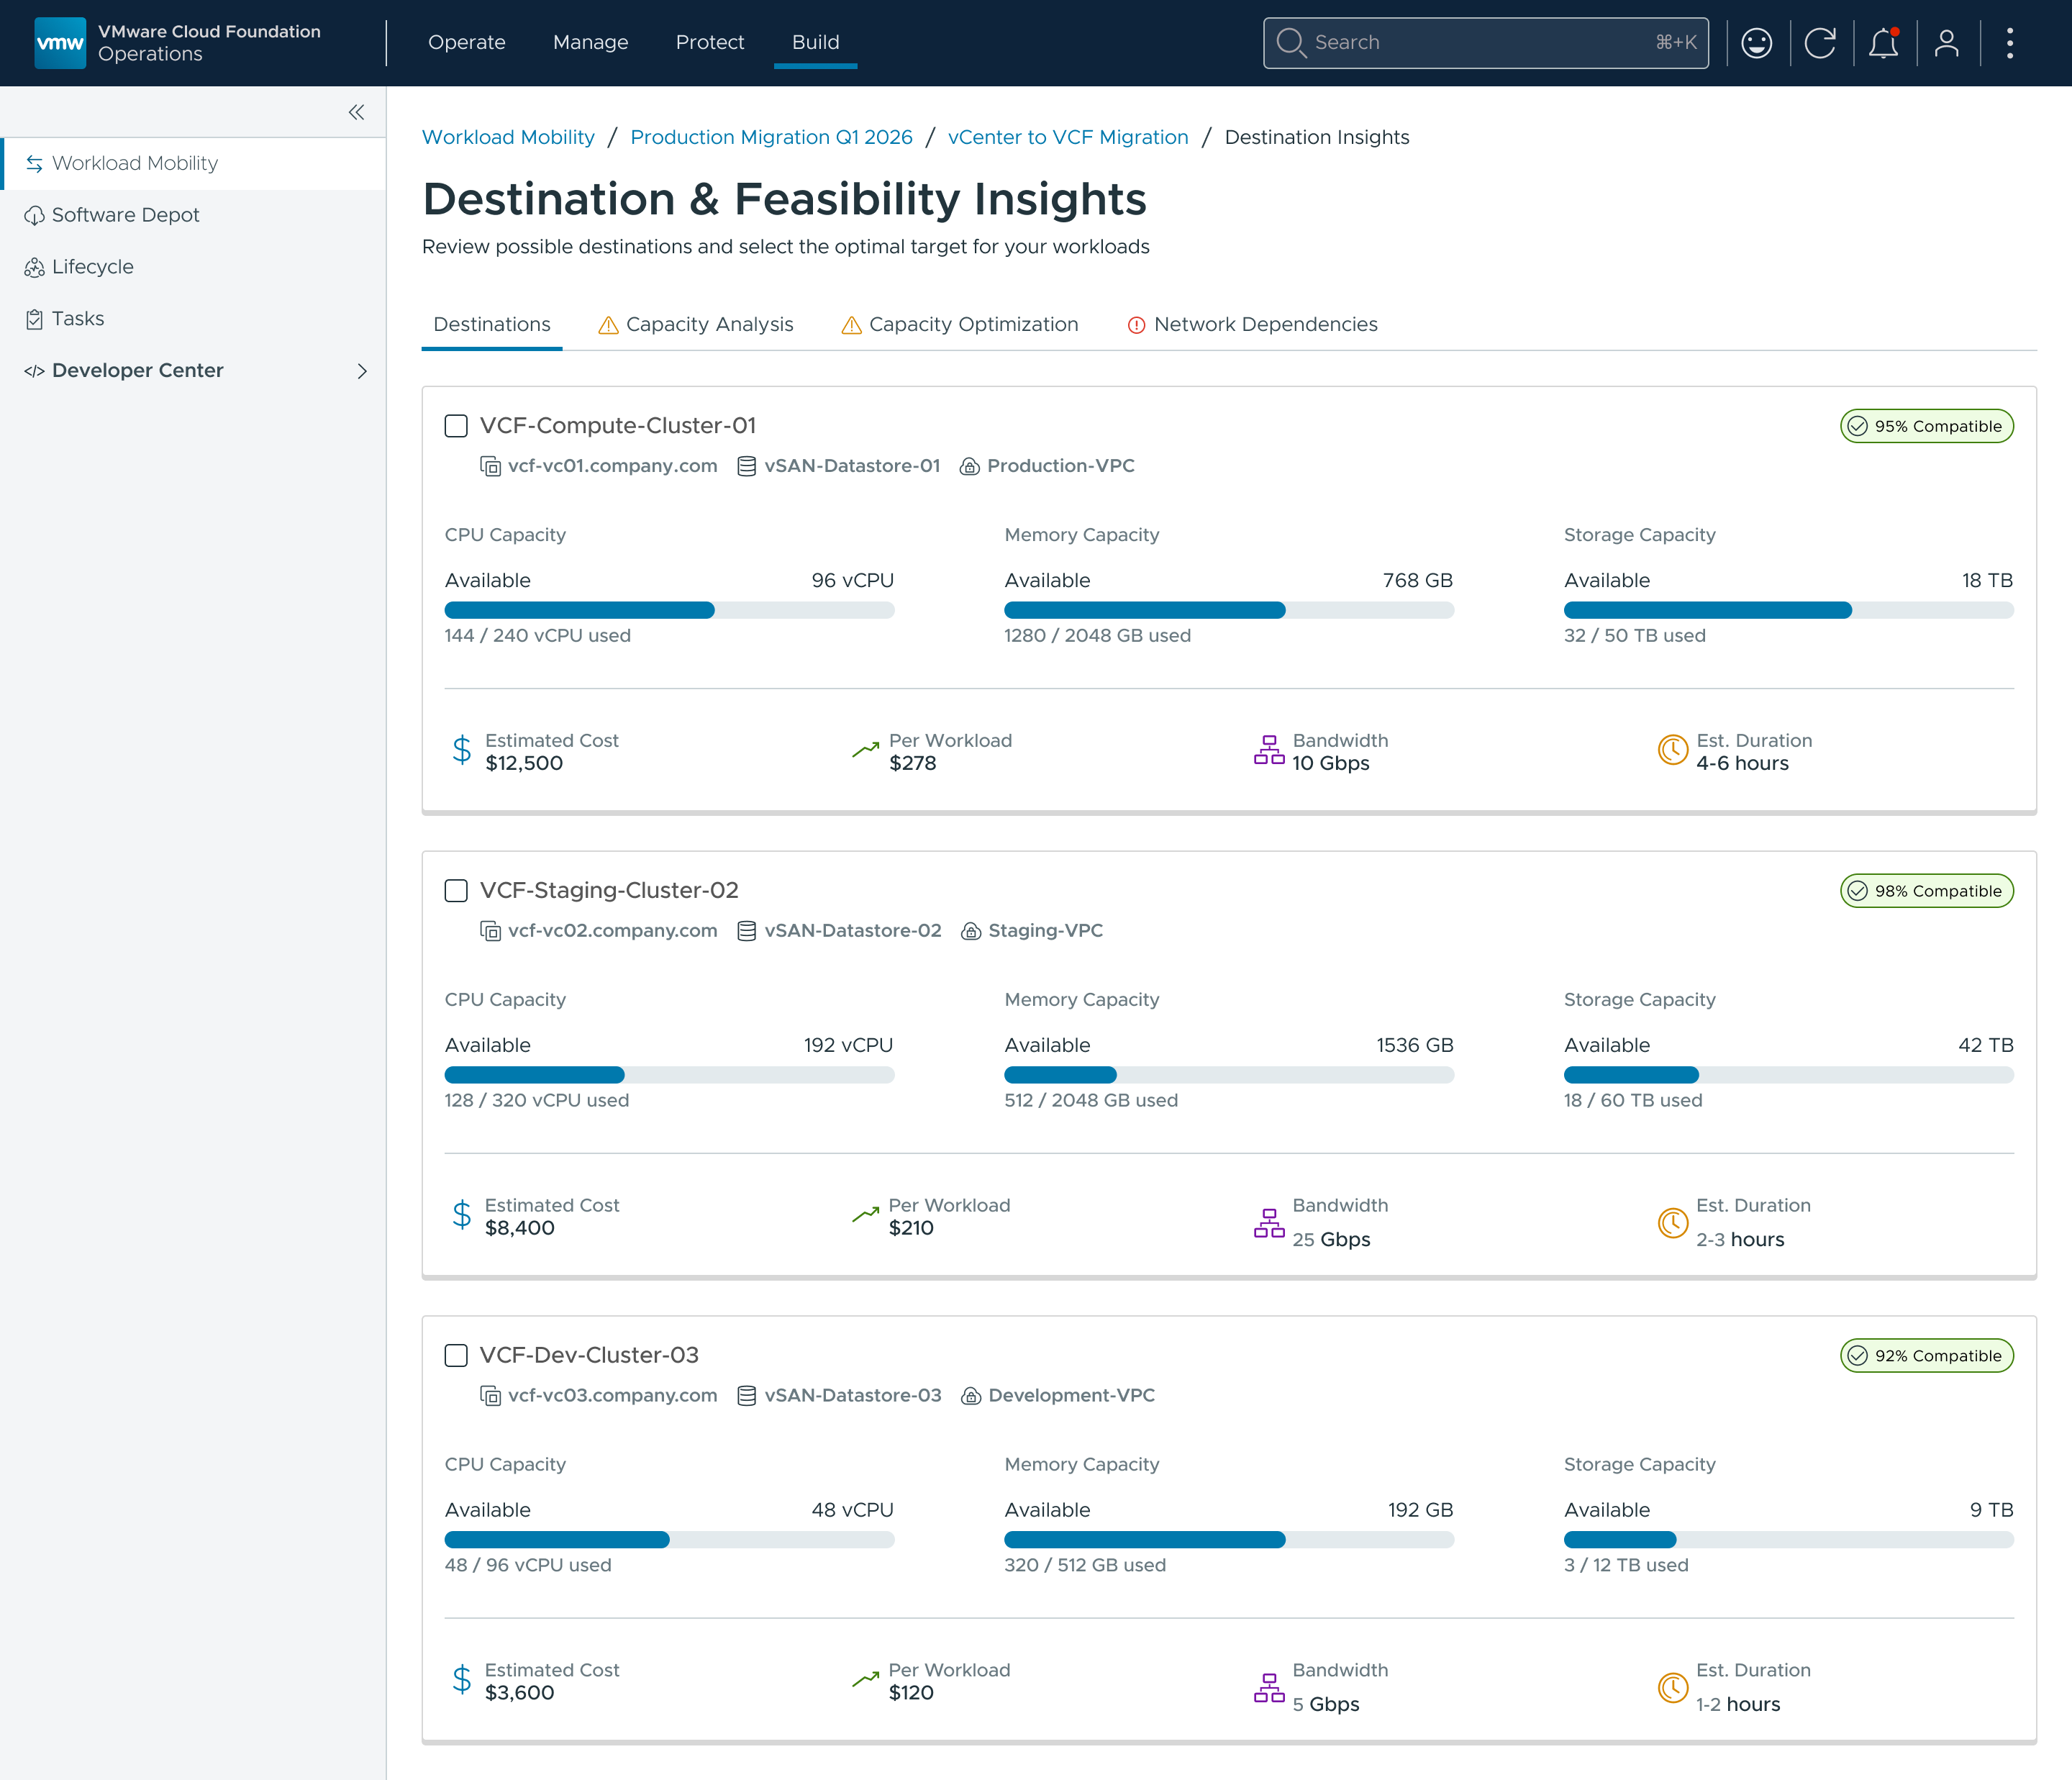Click Compute-Cluster-01 CPU capacity bar

coord(669,610)
